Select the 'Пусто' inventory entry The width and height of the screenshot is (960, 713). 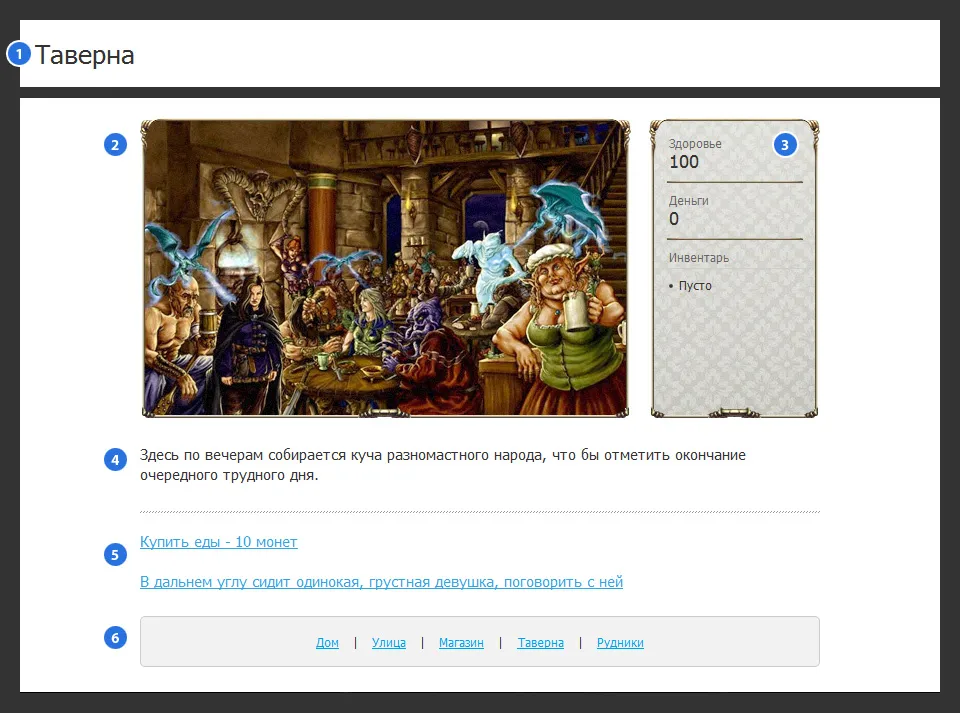coord(695,286)
